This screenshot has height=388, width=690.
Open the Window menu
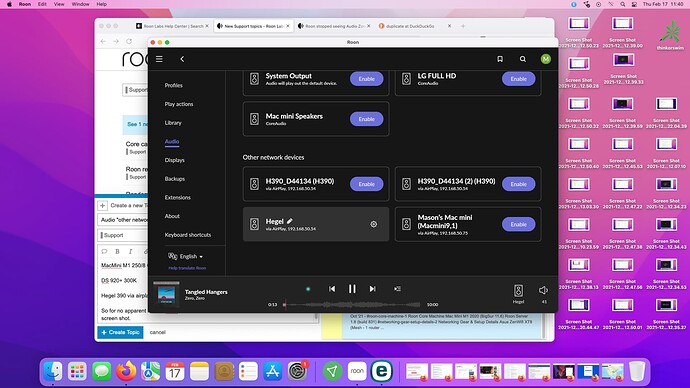pyautogui.click(x=80, y=4)
